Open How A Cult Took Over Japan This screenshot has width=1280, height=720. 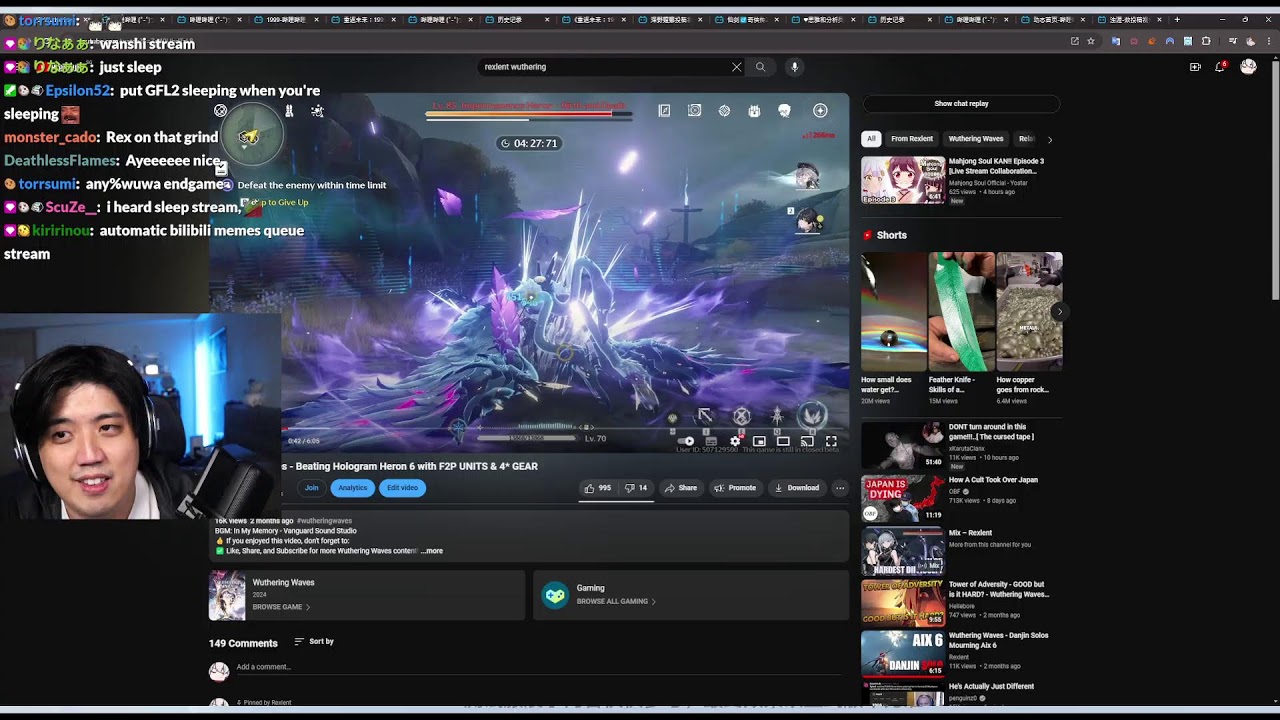coord(903,498)
